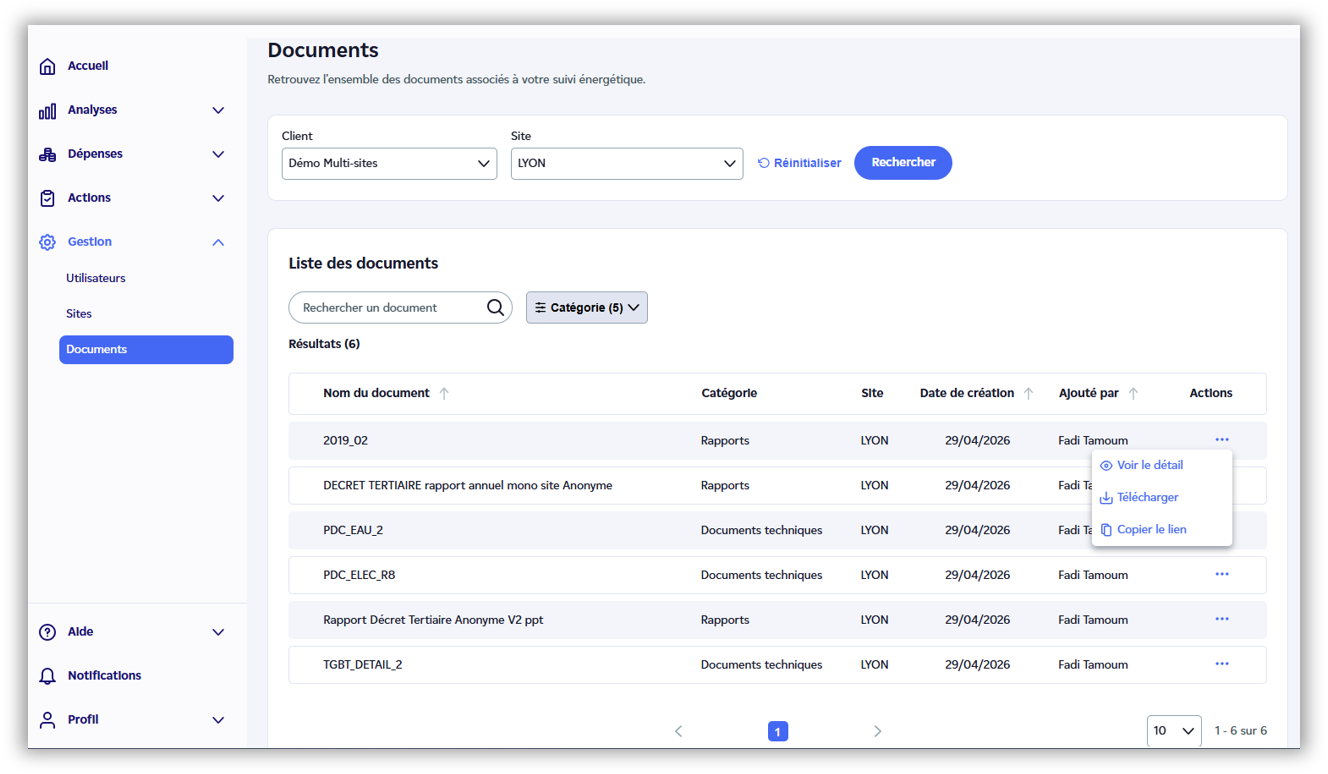Sort by Nom du document arrow

[x=444, y=394]
